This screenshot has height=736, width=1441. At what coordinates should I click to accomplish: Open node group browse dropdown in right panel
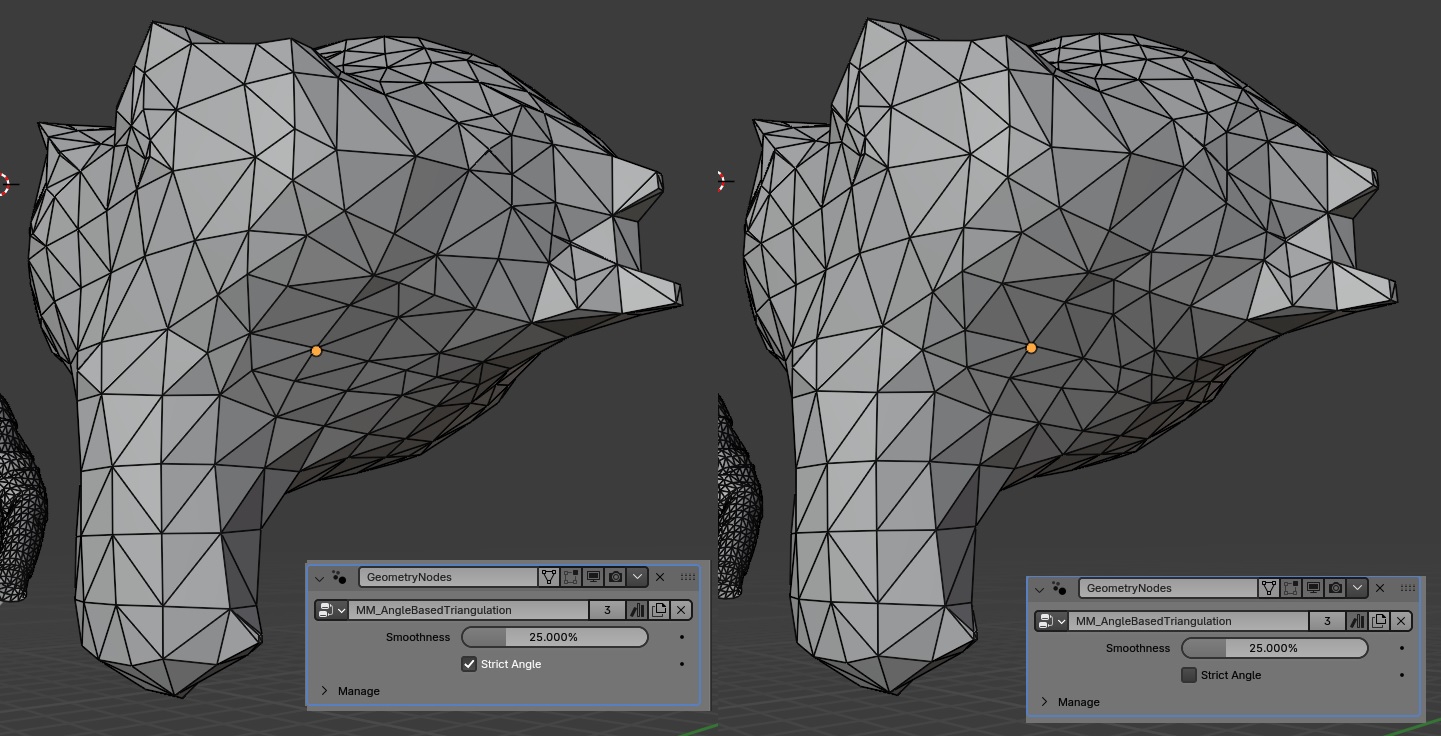[x=1051, y=621]
